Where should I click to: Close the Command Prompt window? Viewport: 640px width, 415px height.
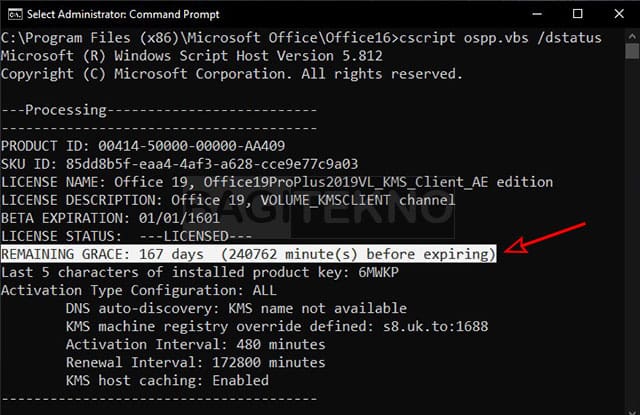point(619,14)
